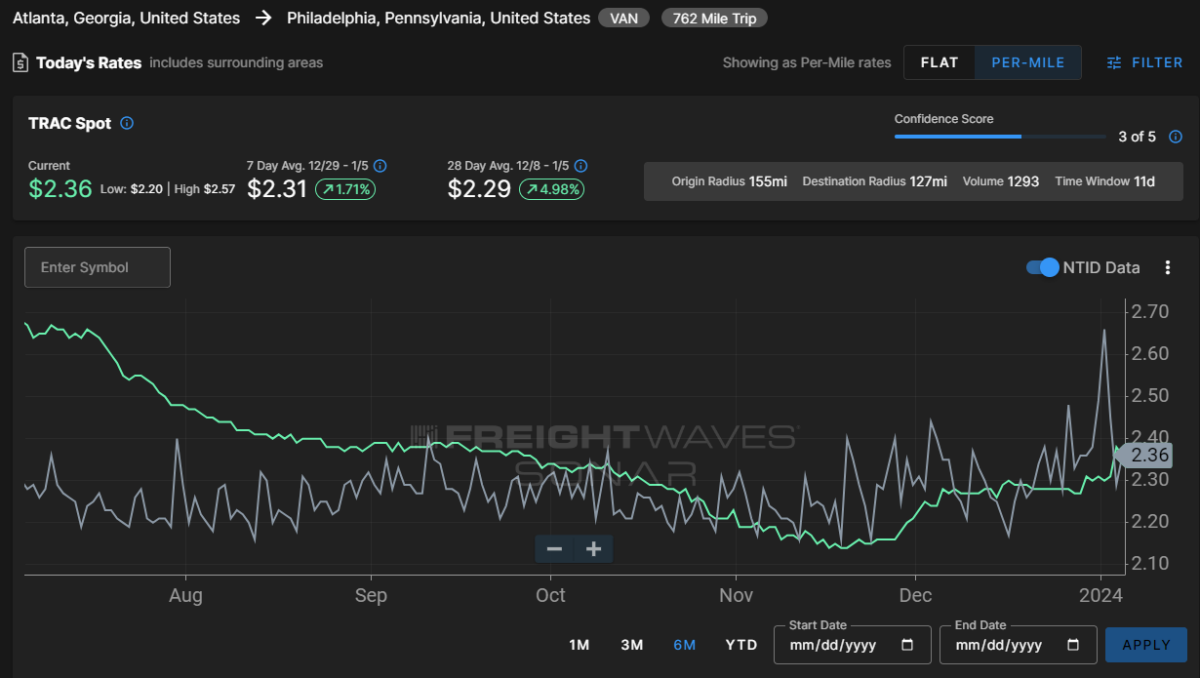
Task: Click the Confidence Score info icon
Action: click(1176, 136)
